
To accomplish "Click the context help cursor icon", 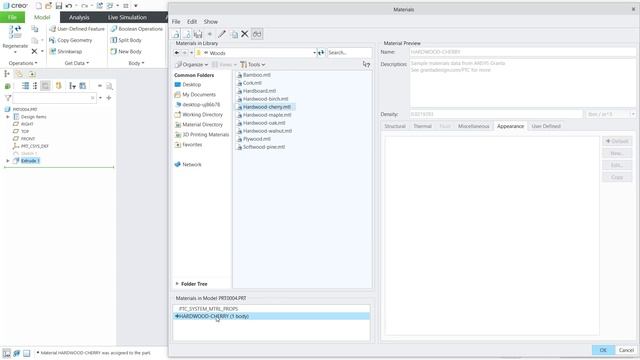I will click(x=366, y=64).
